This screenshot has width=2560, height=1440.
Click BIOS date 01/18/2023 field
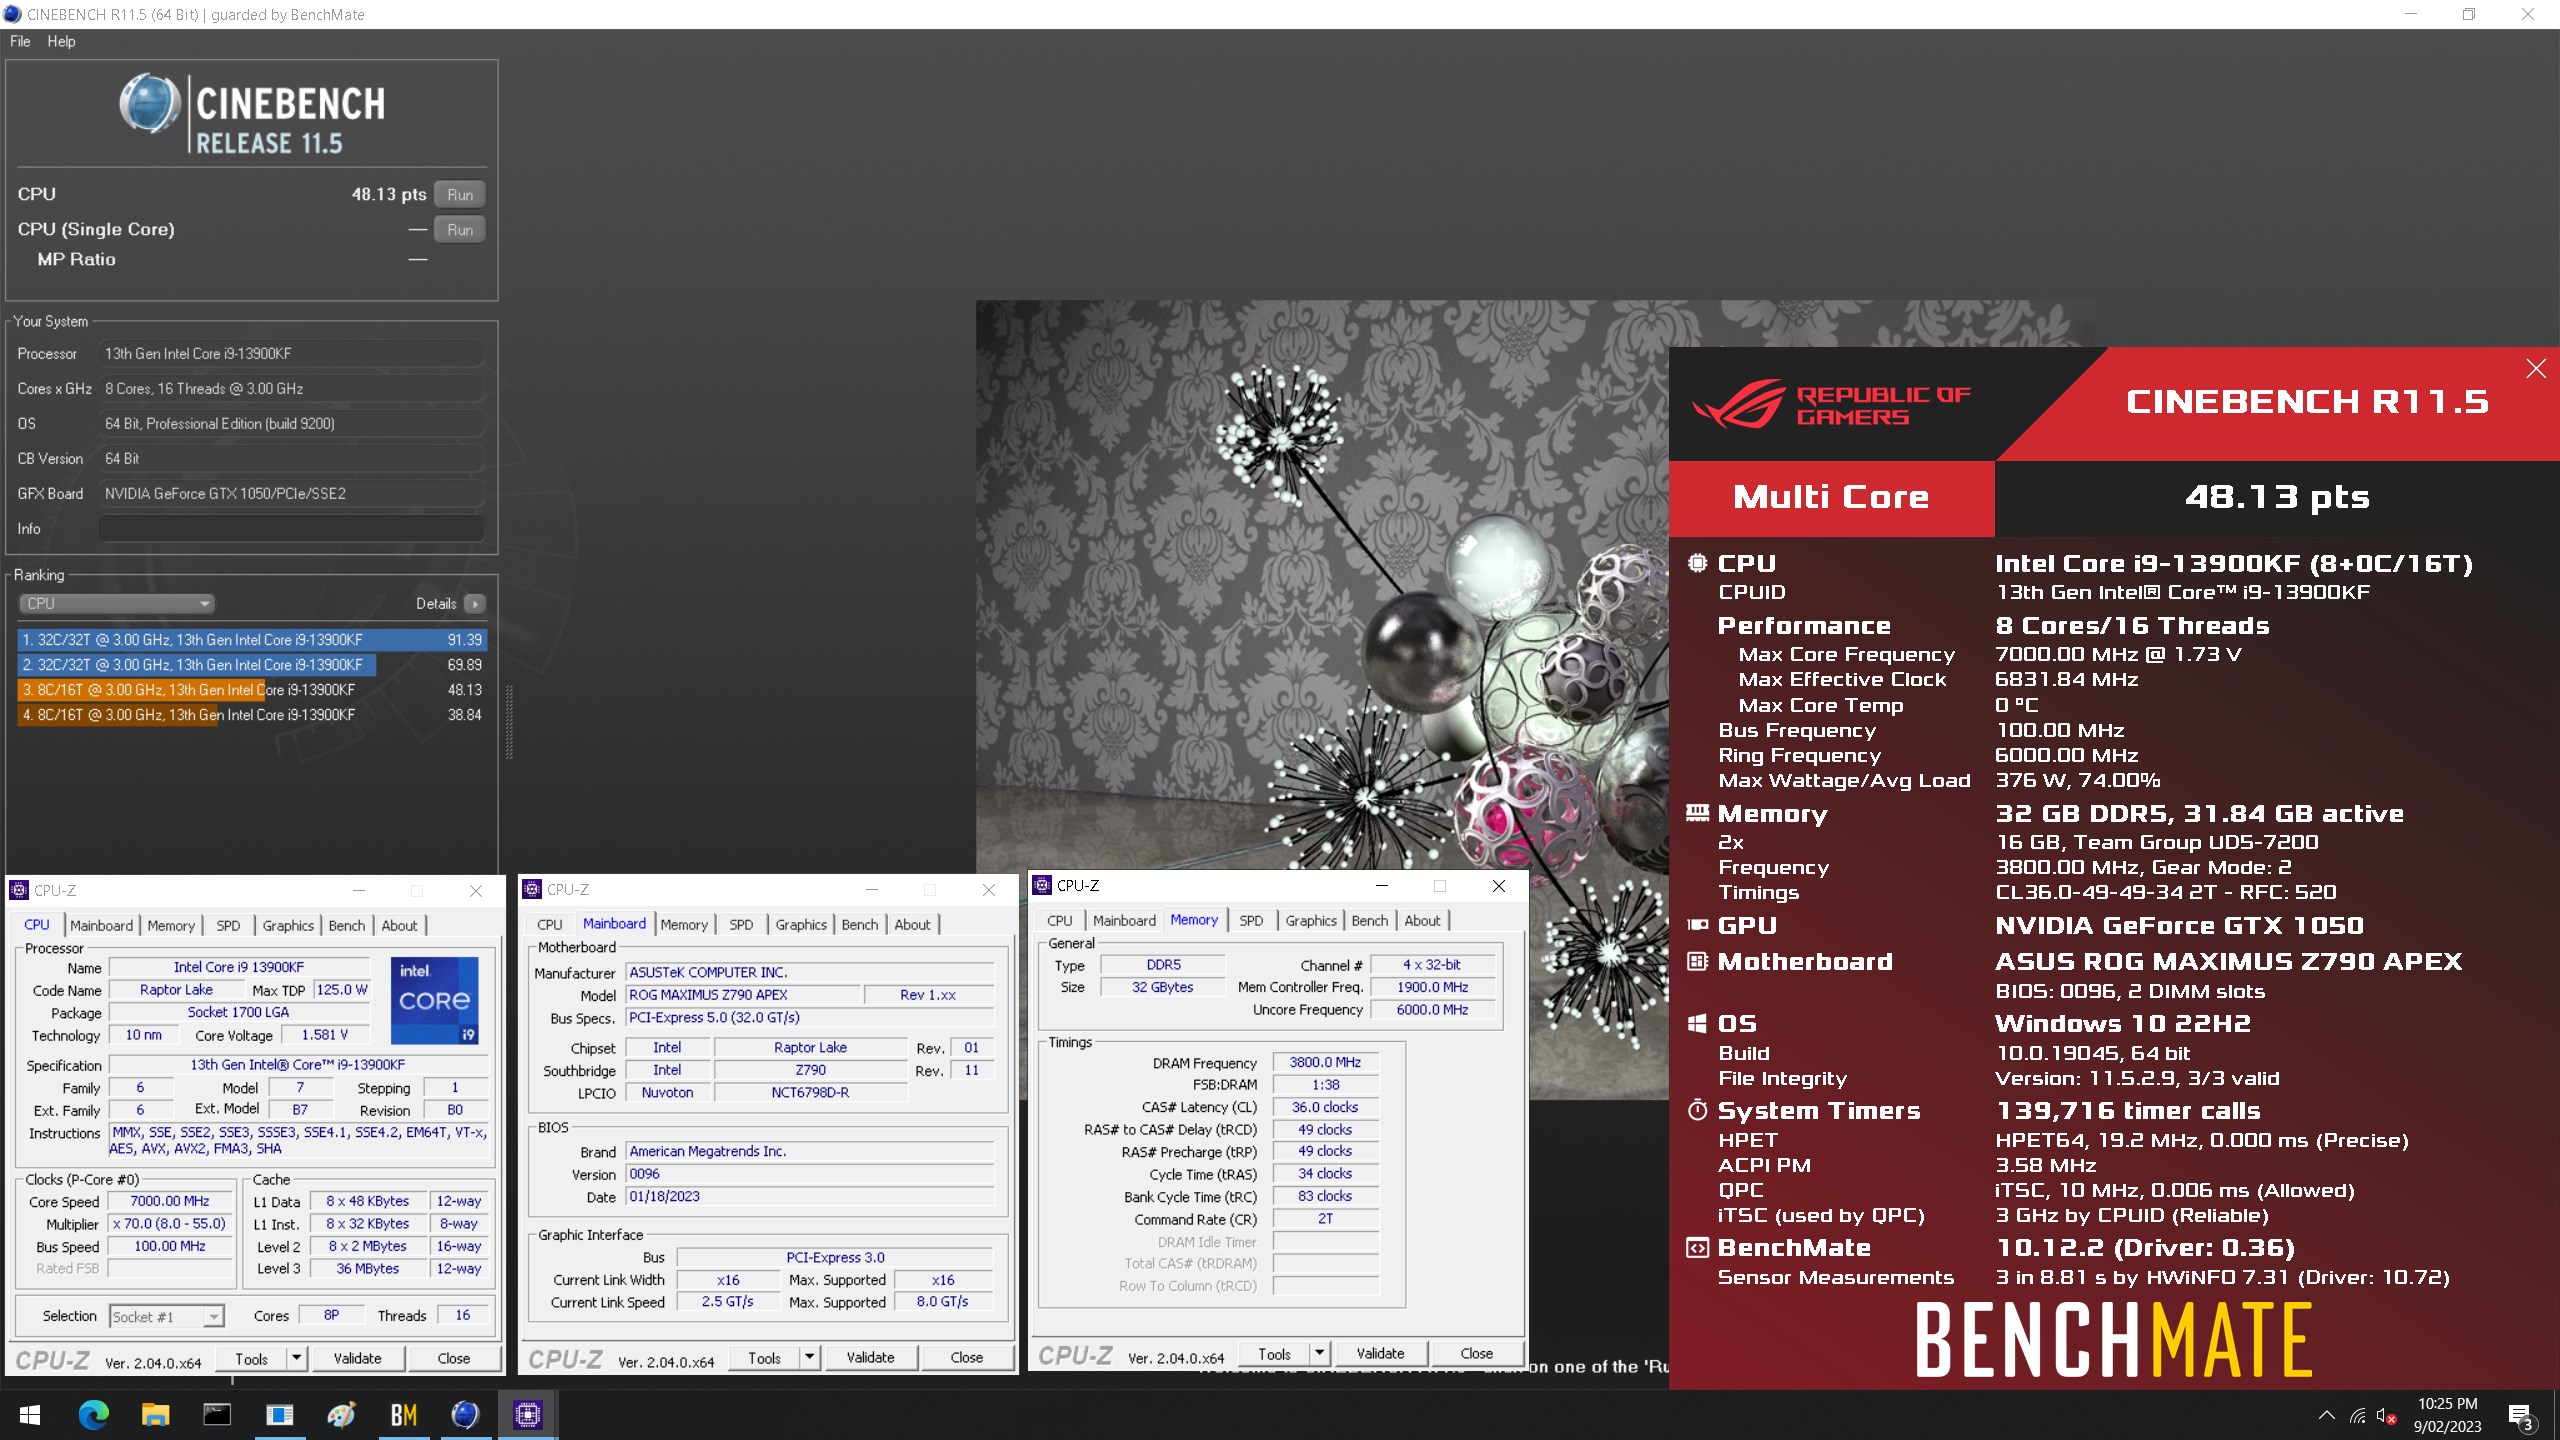coord(810,1196)
